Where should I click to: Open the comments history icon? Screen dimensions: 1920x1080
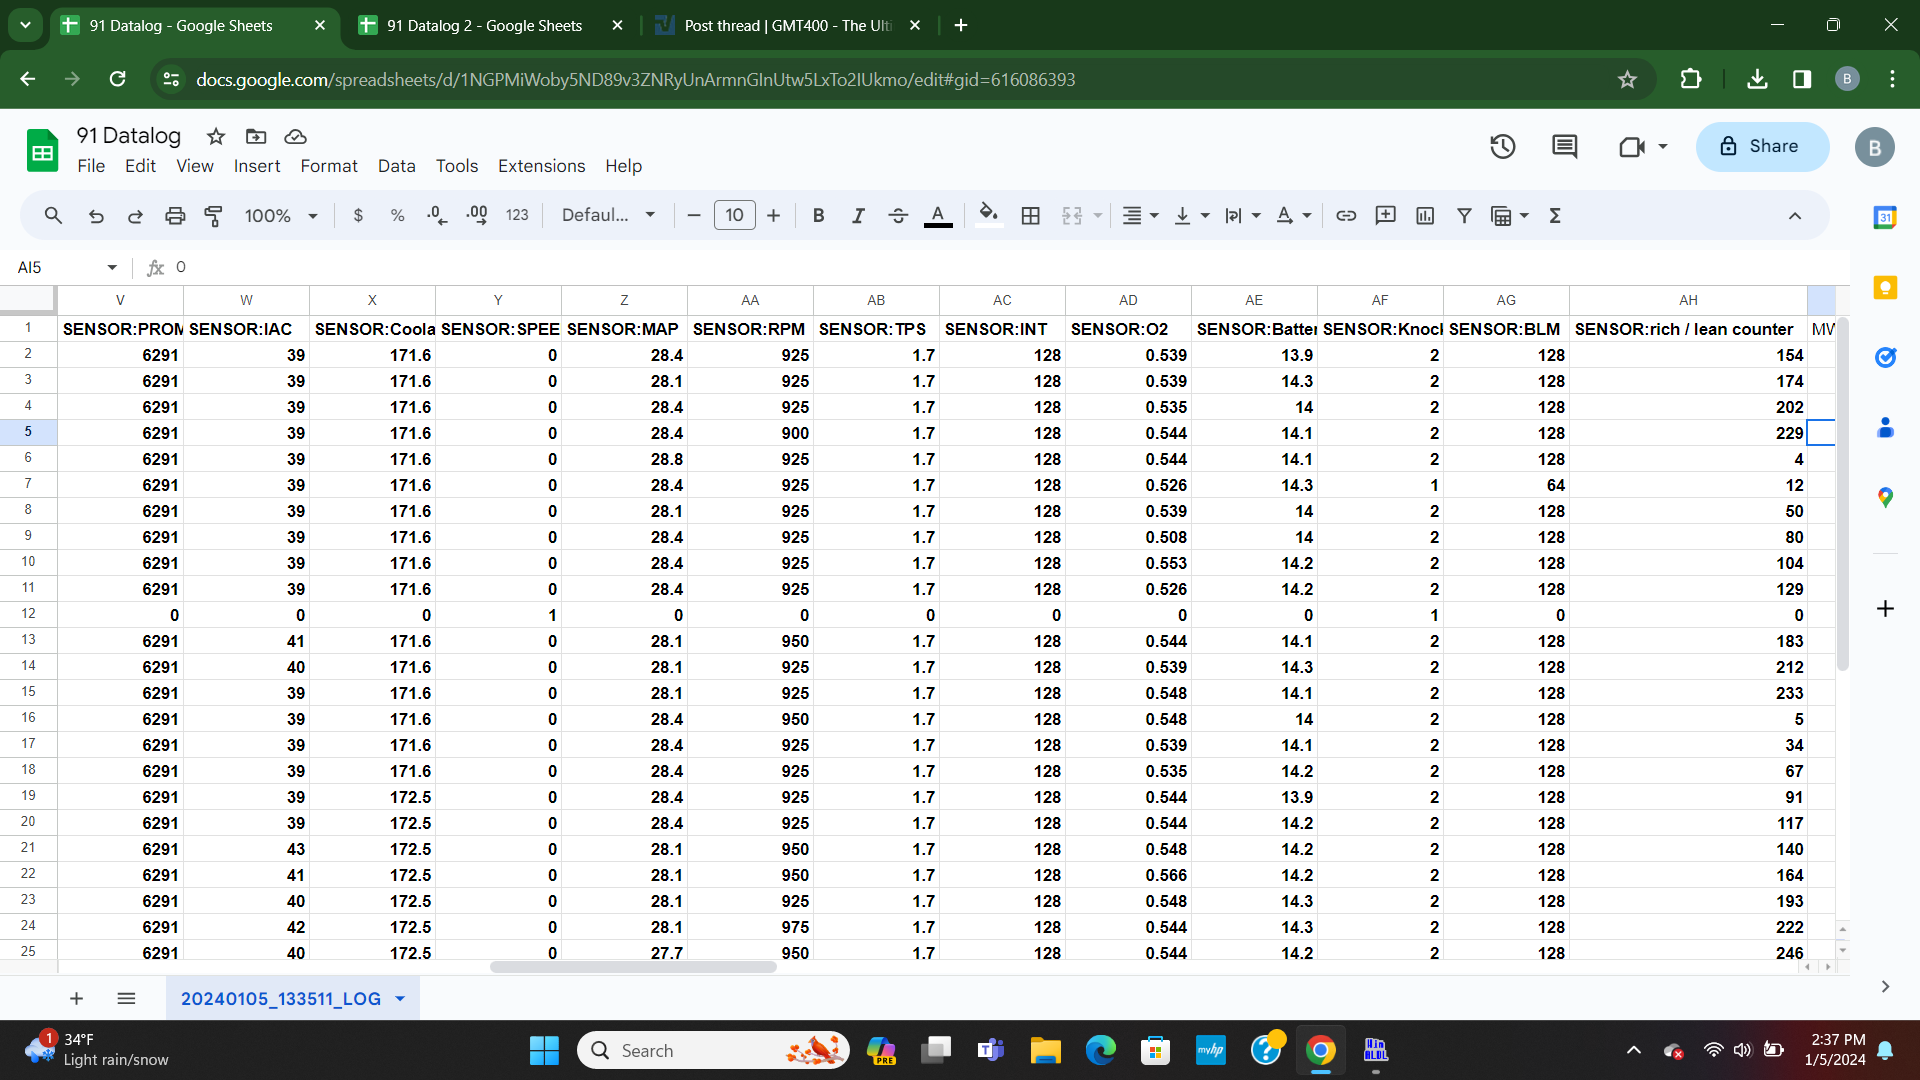click(1564, 147)
